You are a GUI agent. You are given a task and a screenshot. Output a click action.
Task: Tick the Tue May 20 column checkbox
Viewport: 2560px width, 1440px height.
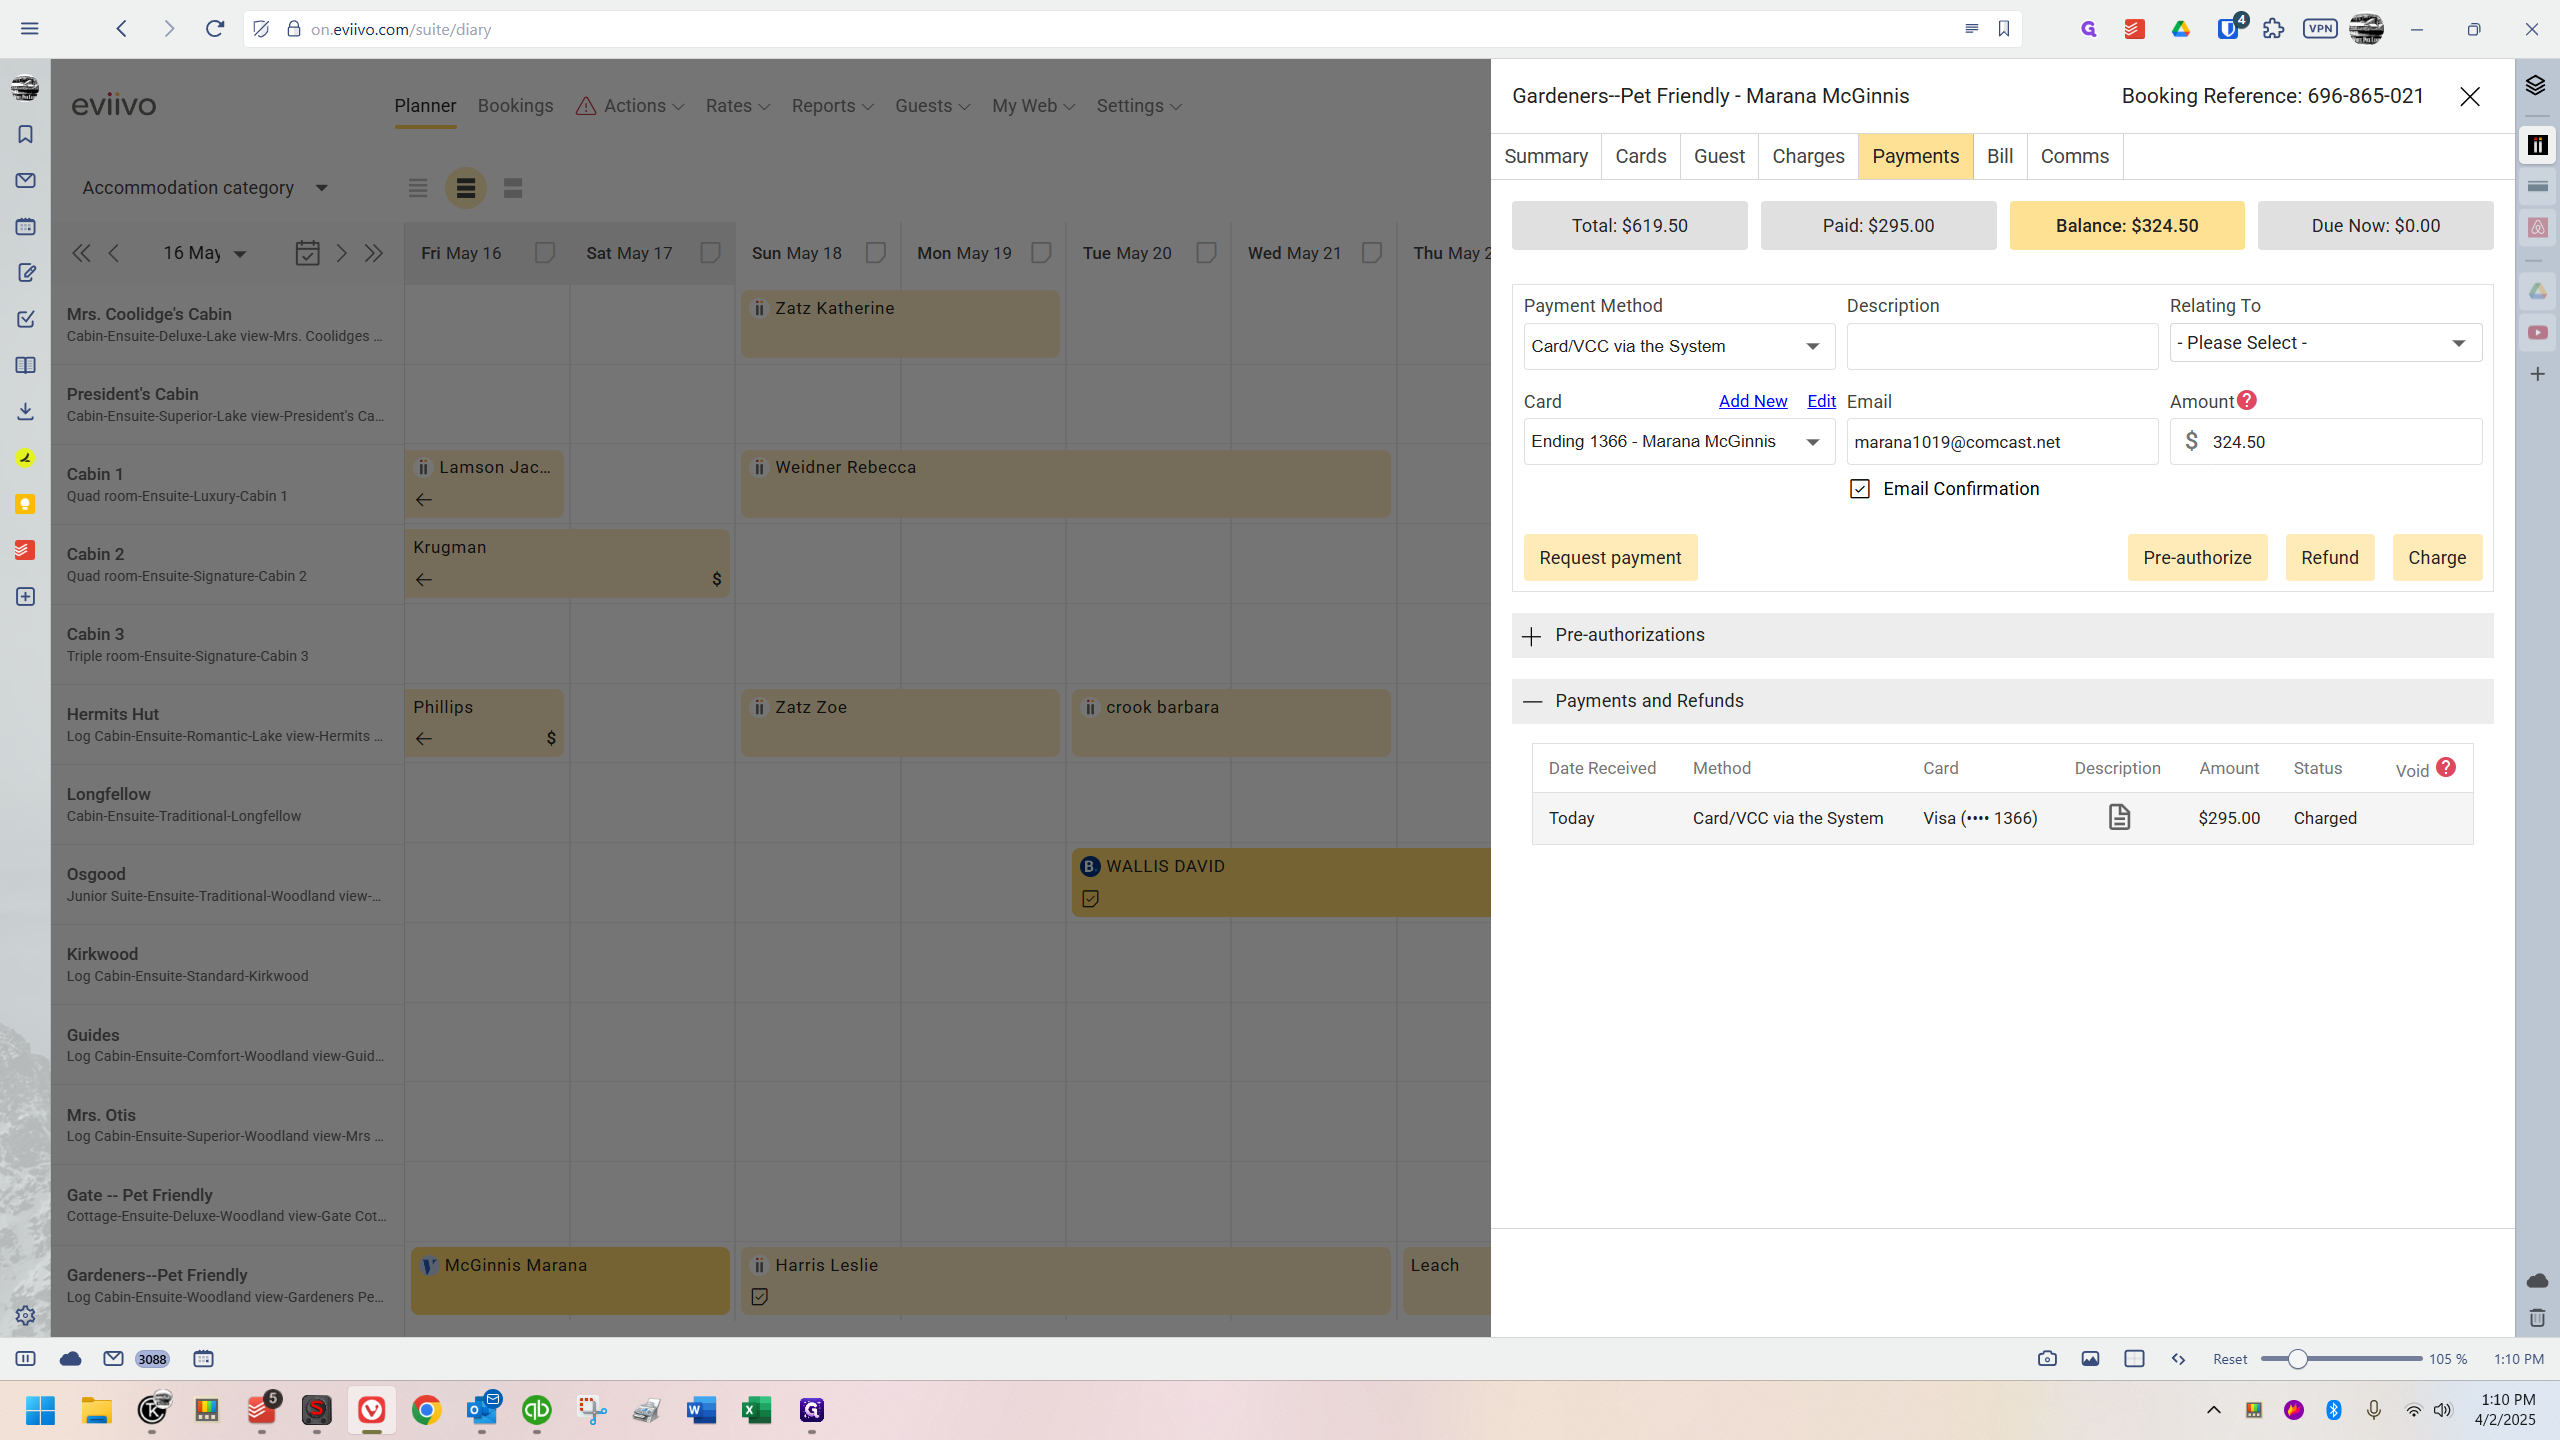coord(1206,252)
